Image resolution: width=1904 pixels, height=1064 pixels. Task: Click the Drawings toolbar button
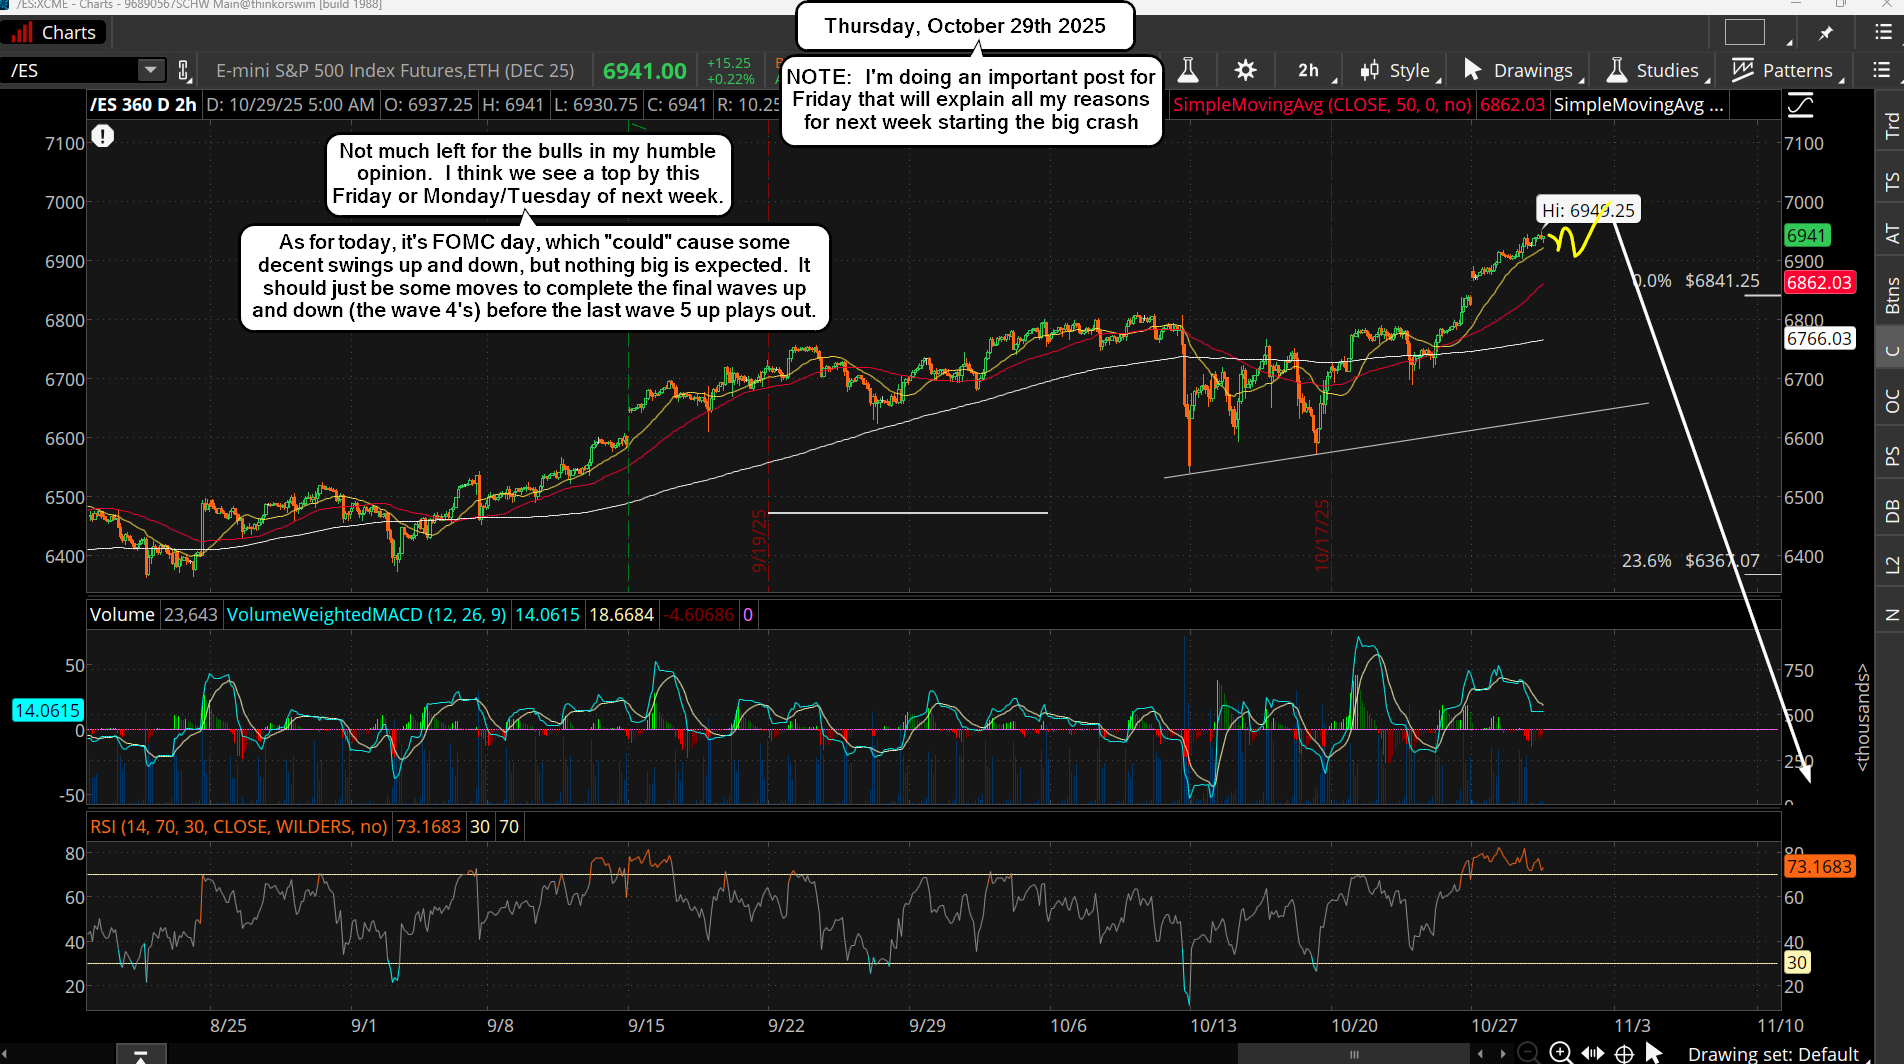1519,70
